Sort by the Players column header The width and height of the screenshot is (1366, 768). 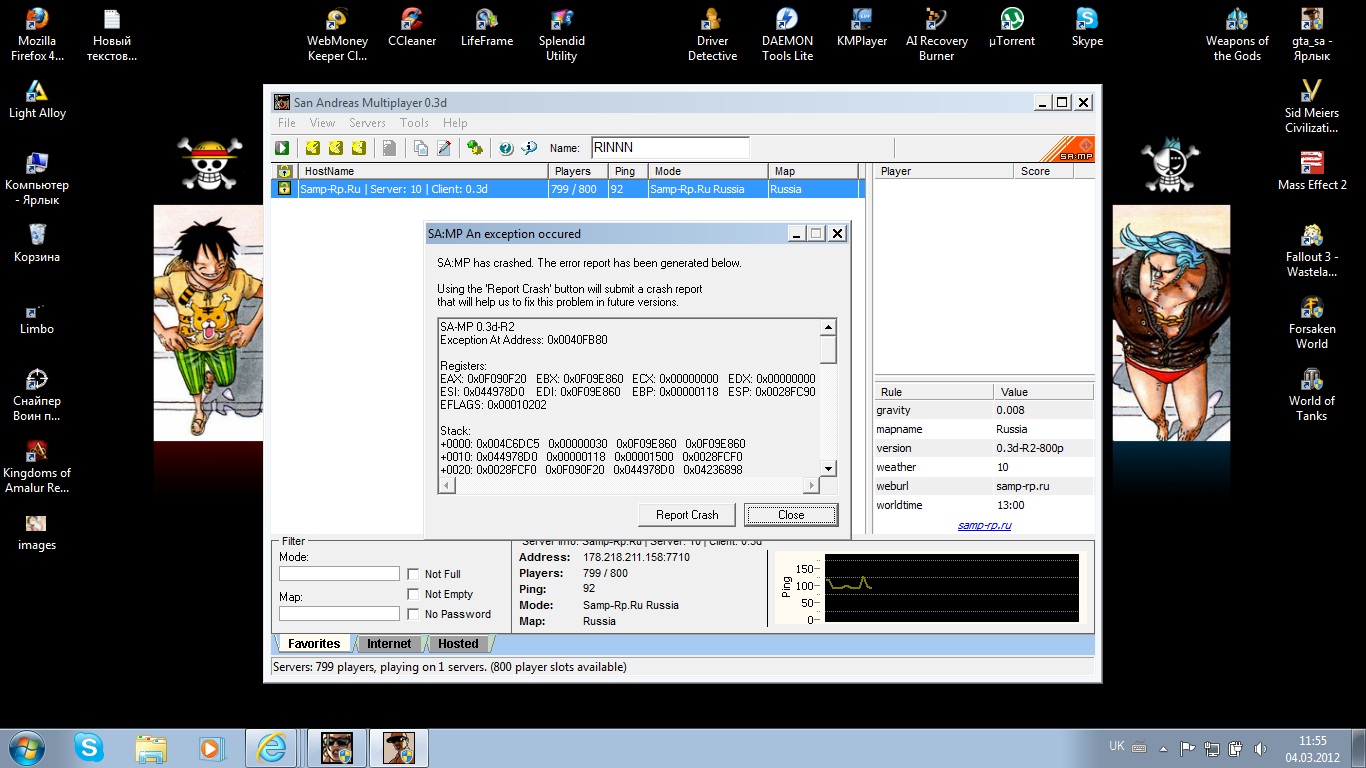(x=578, y=171)
